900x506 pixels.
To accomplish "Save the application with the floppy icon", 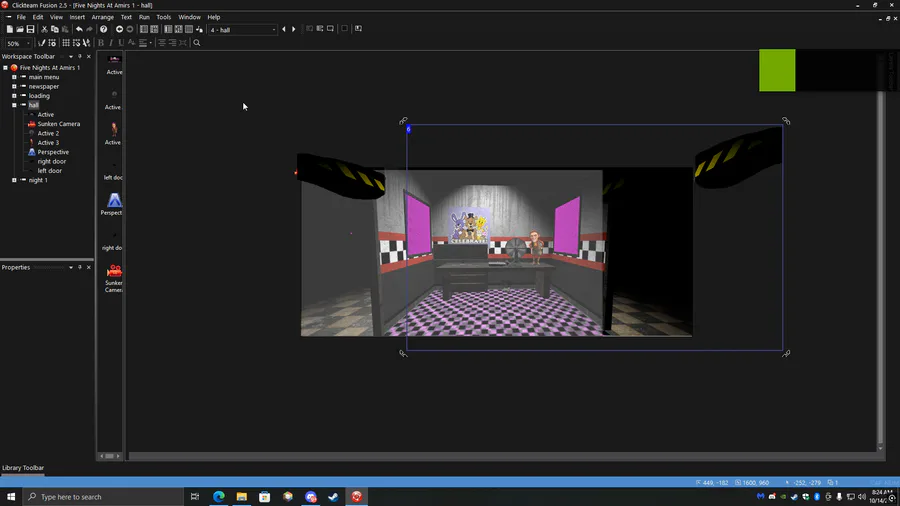I will [x=30, y=29].
